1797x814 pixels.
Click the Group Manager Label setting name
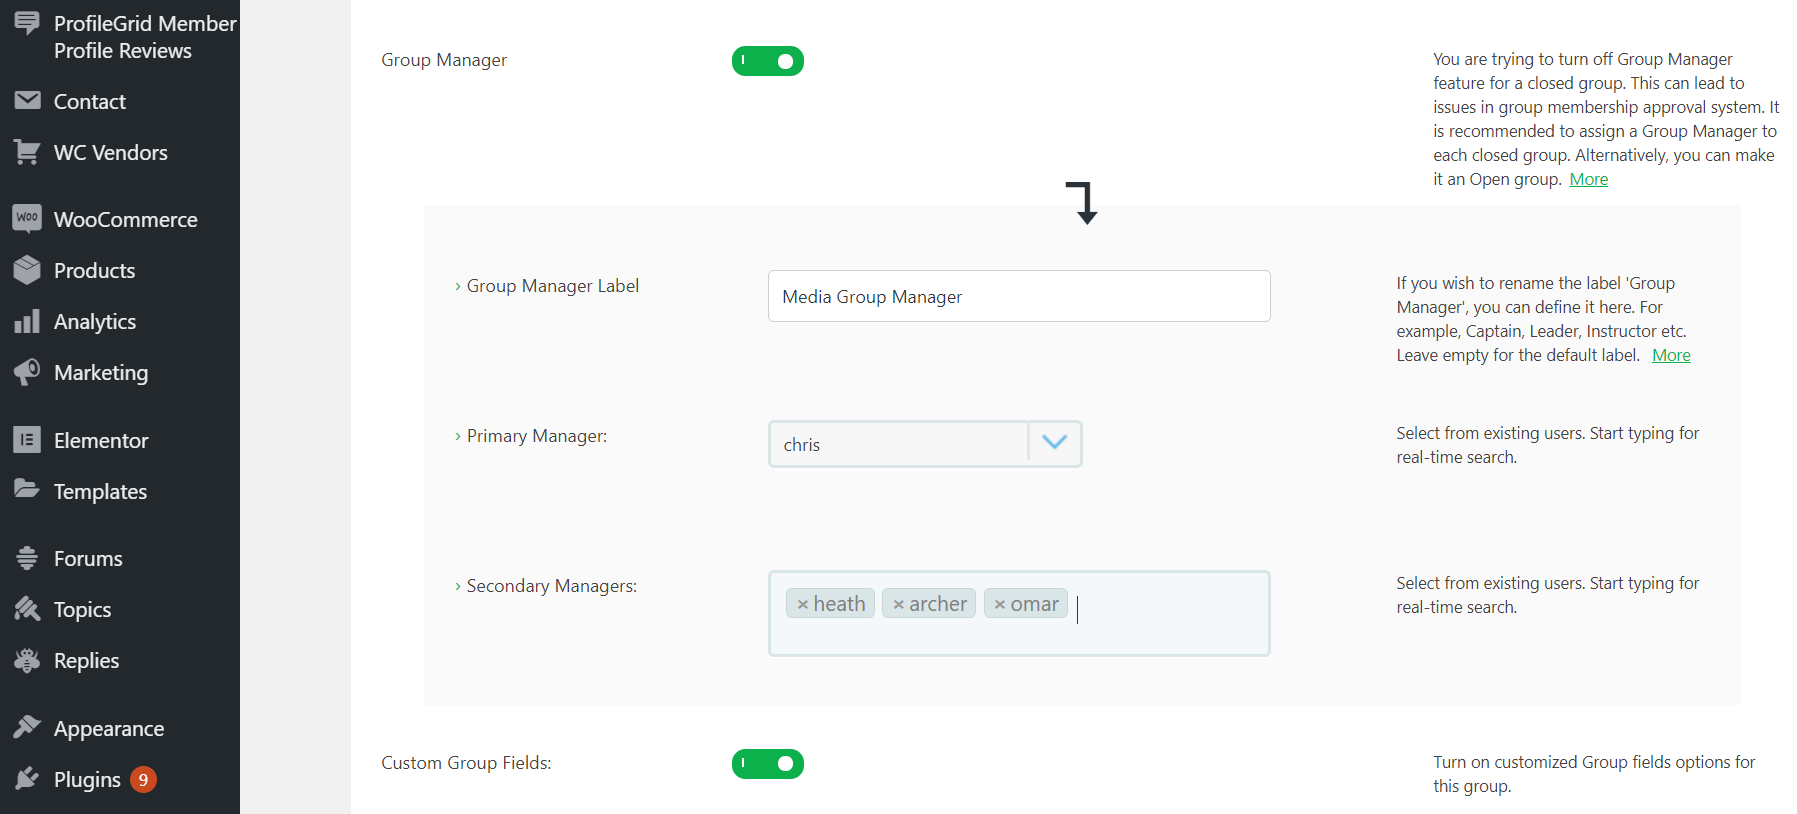[x=552, y=286]
